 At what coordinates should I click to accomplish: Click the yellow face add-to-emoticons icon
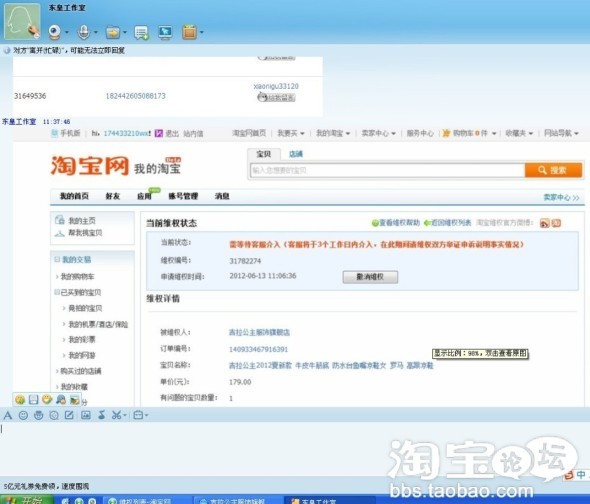[47, 399]
